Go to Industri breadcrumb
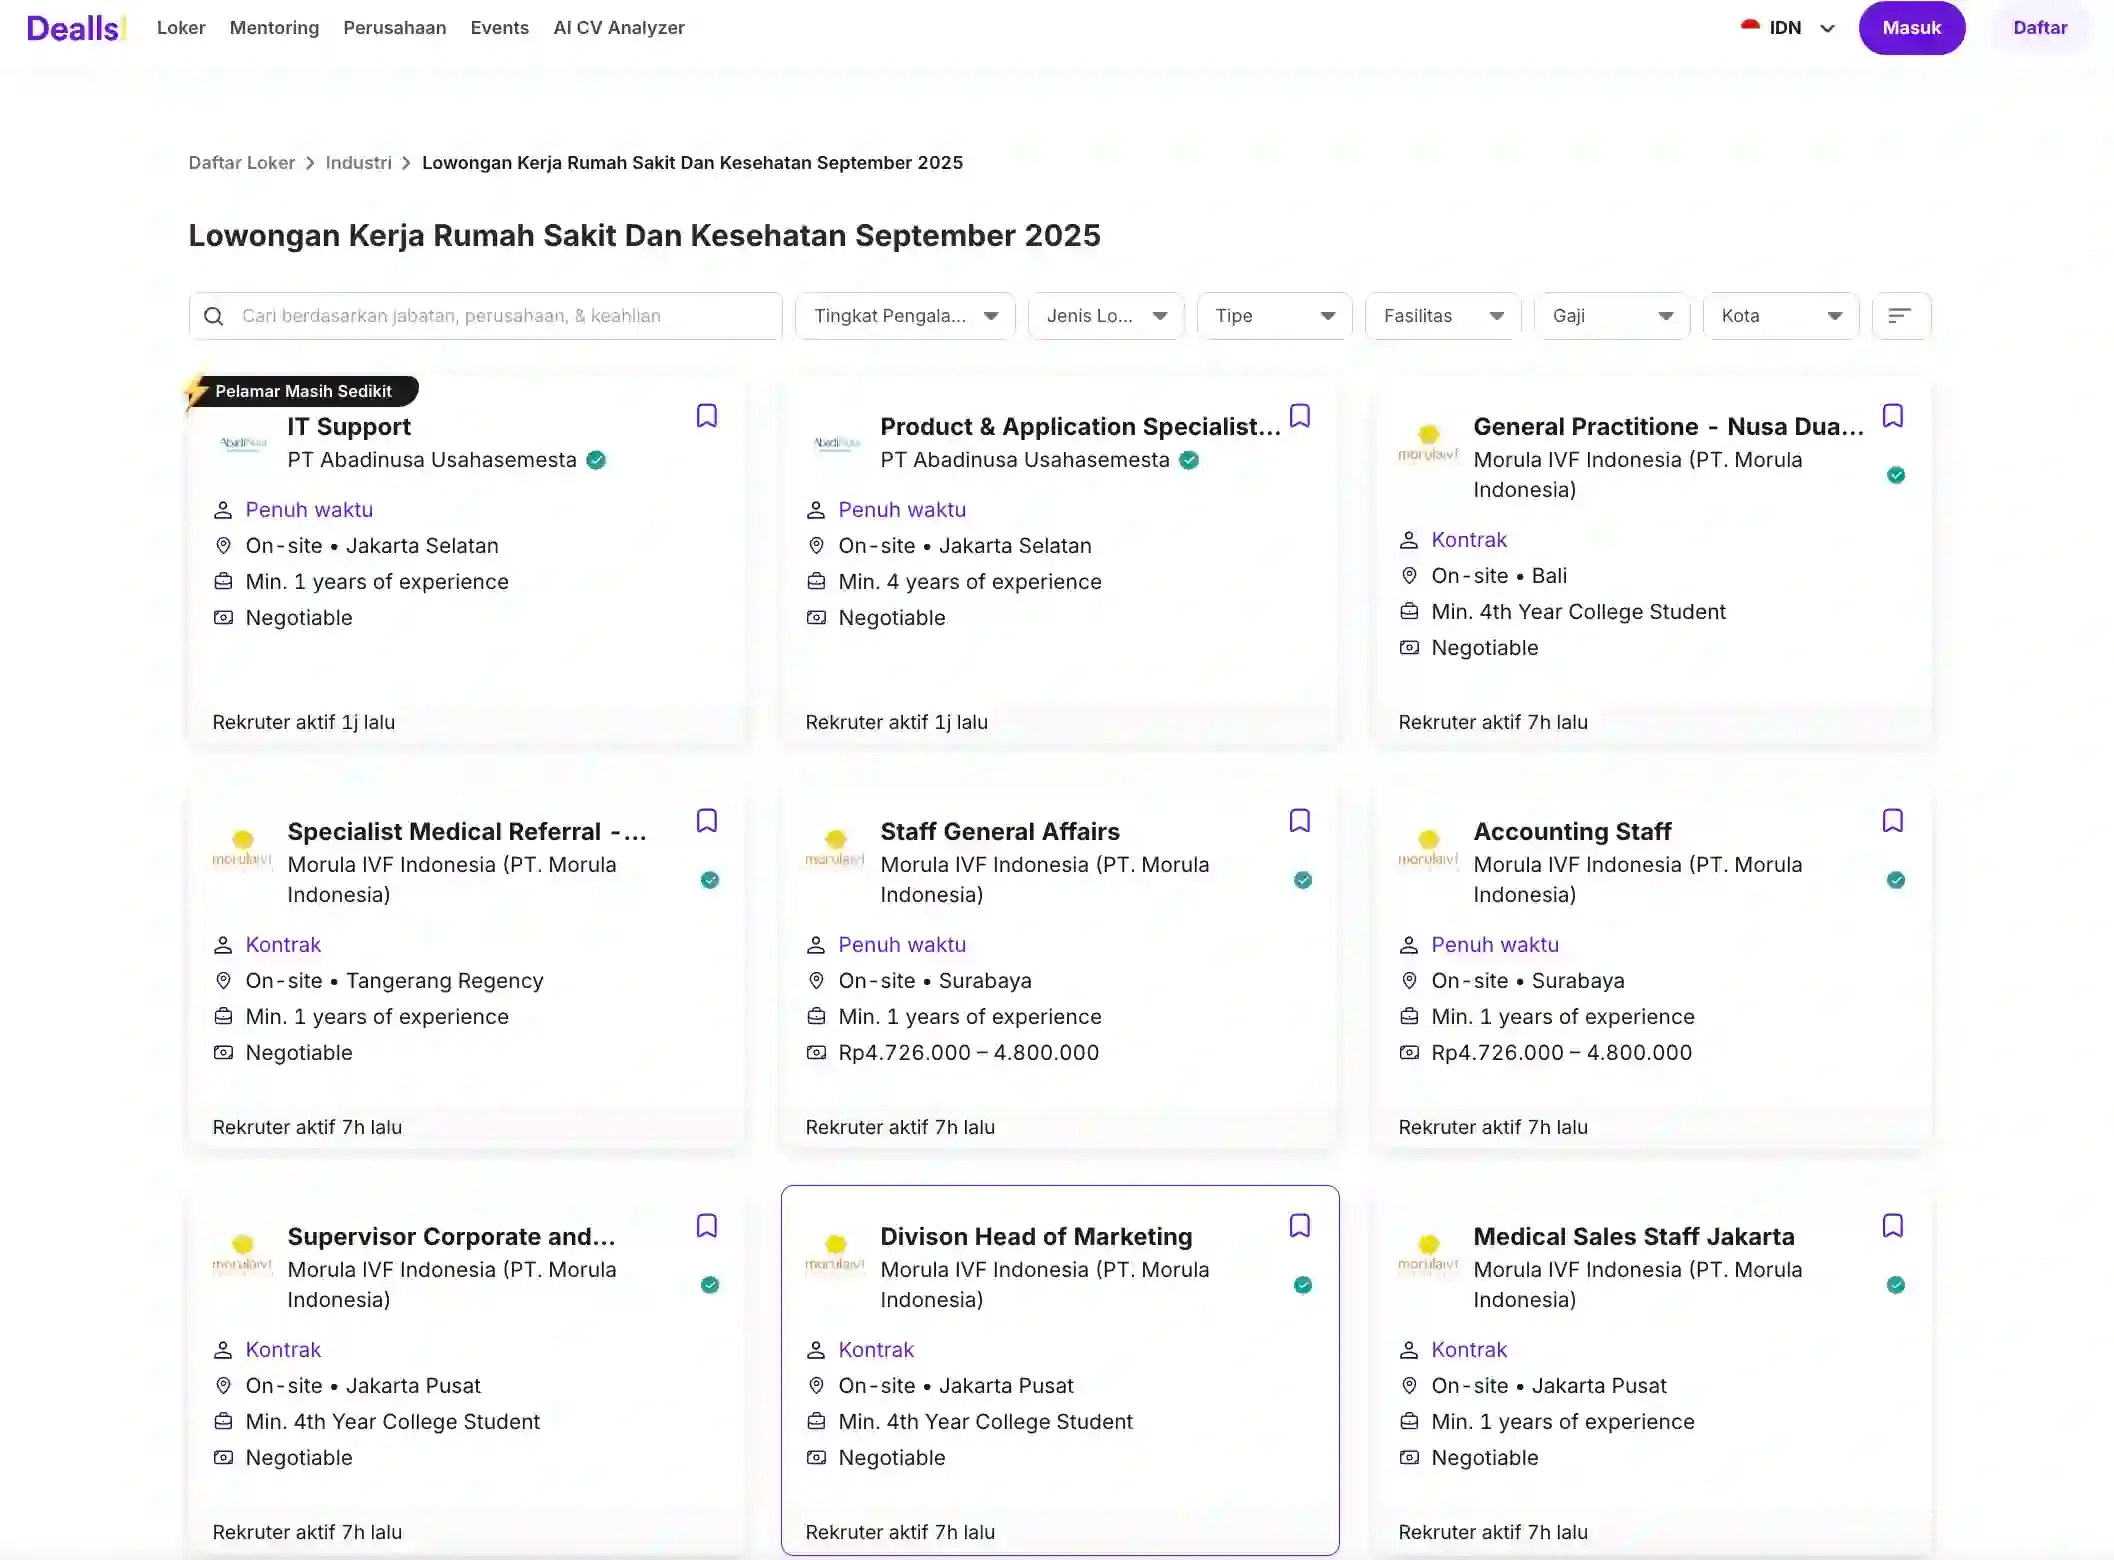This screenshot has width=2114, height=1560. point(358,163)
